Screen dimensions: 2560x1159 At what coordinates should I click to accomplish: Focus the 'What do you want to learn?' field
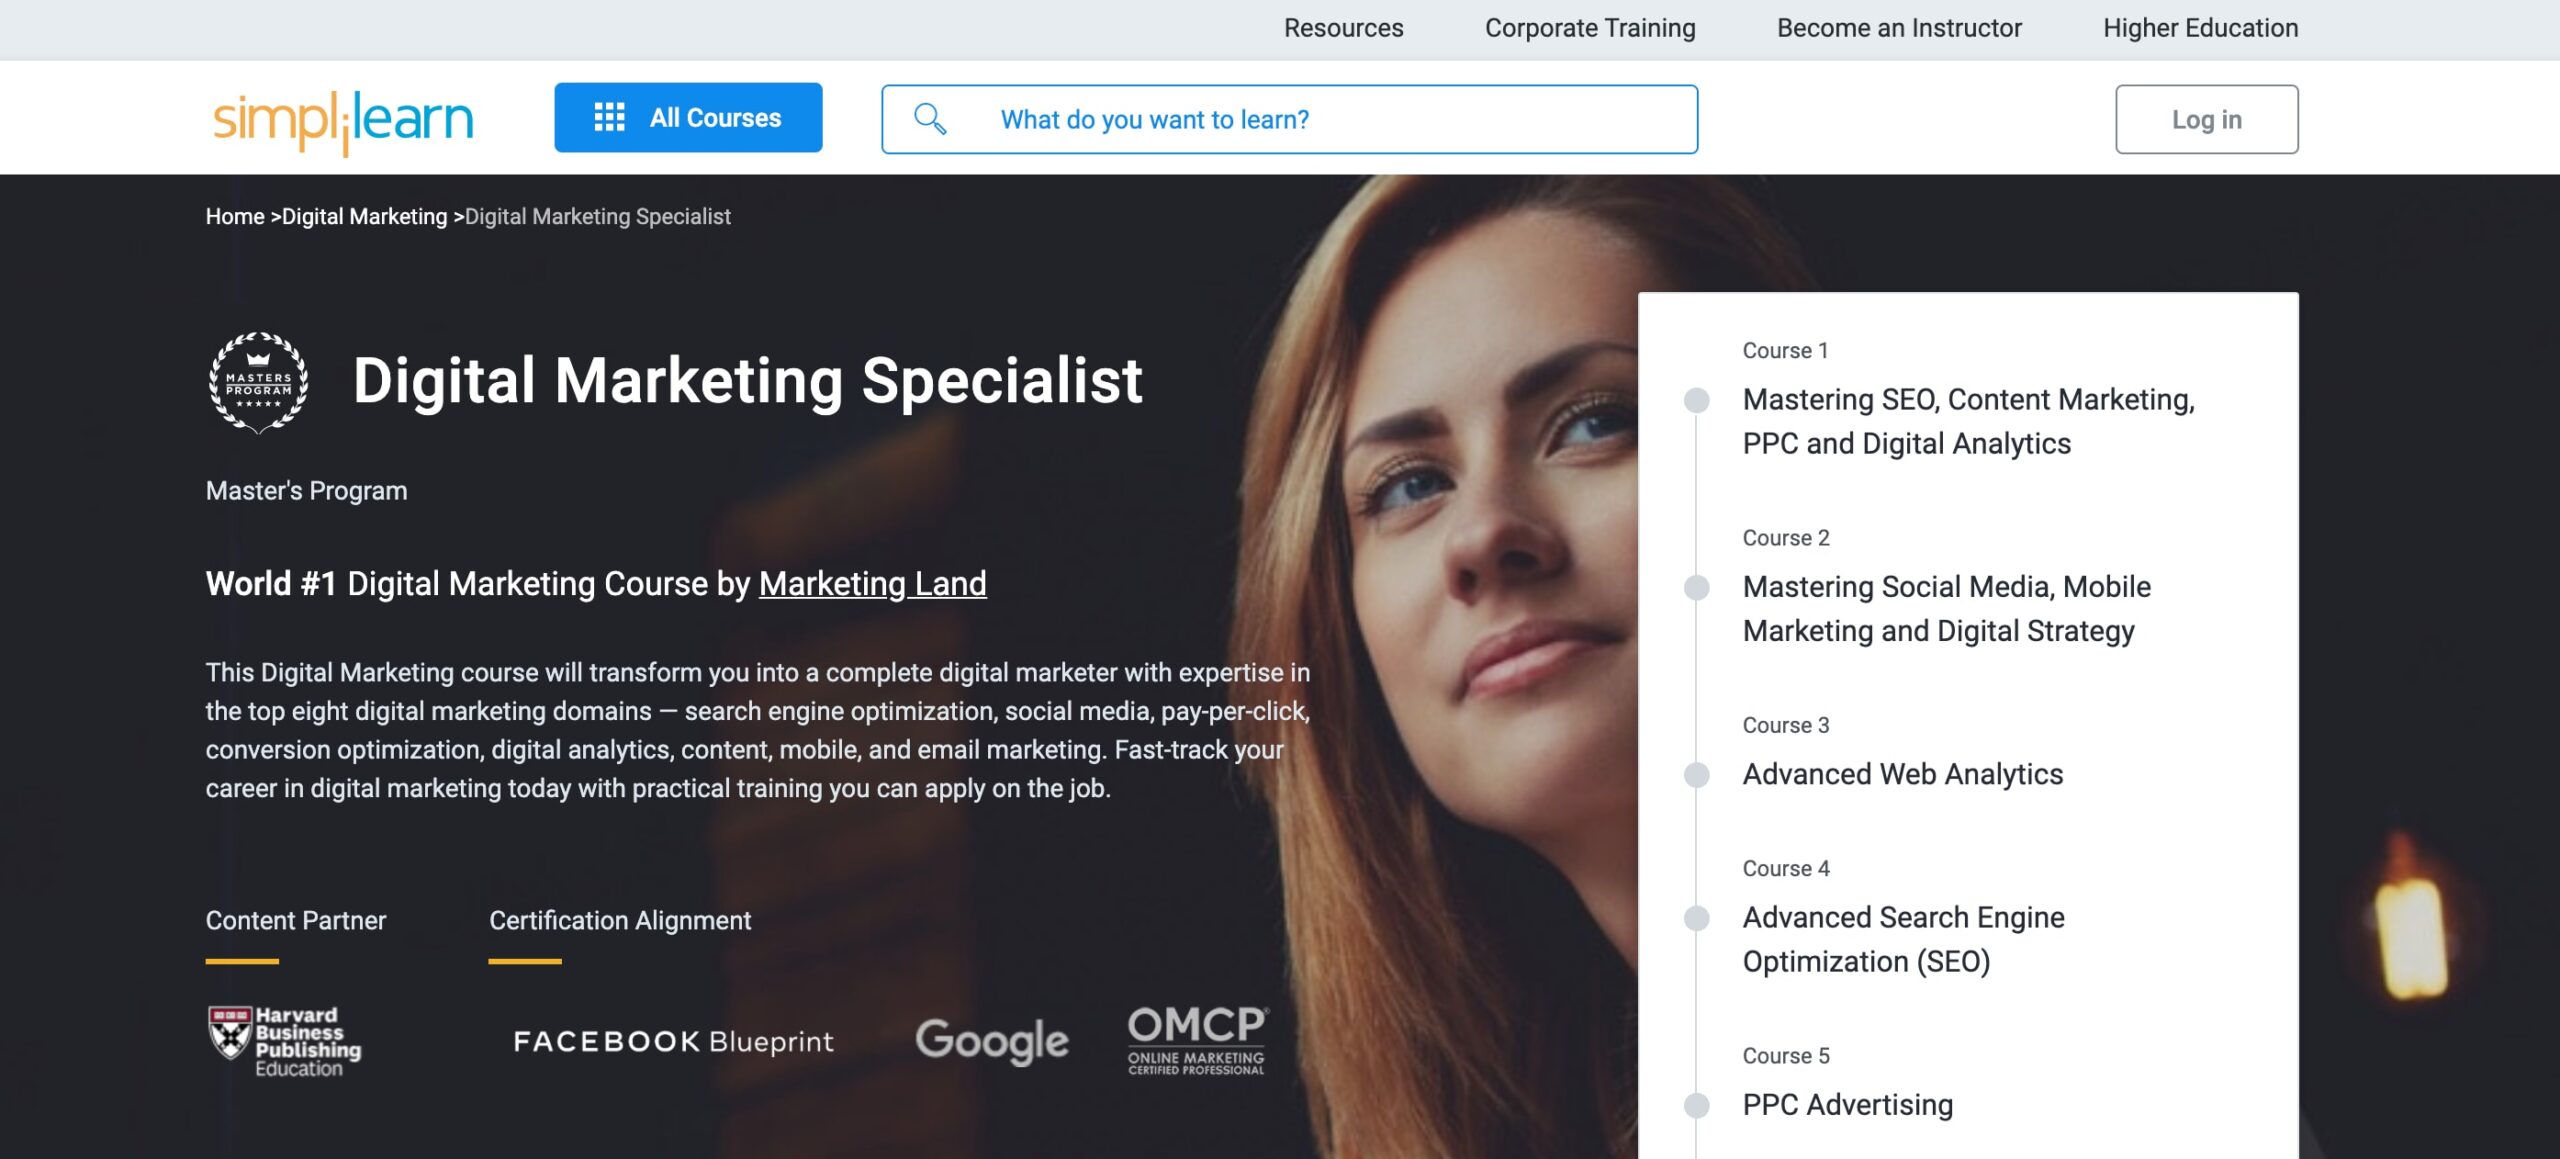pos(1289,119)
